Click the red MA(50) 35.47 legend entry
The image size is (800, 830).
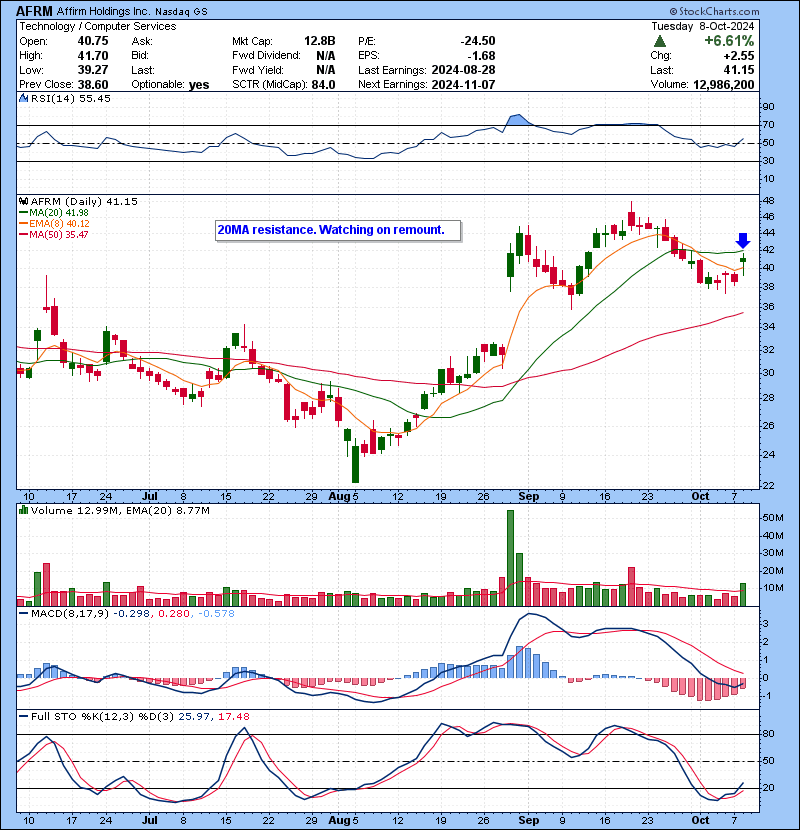pos(54,234)
